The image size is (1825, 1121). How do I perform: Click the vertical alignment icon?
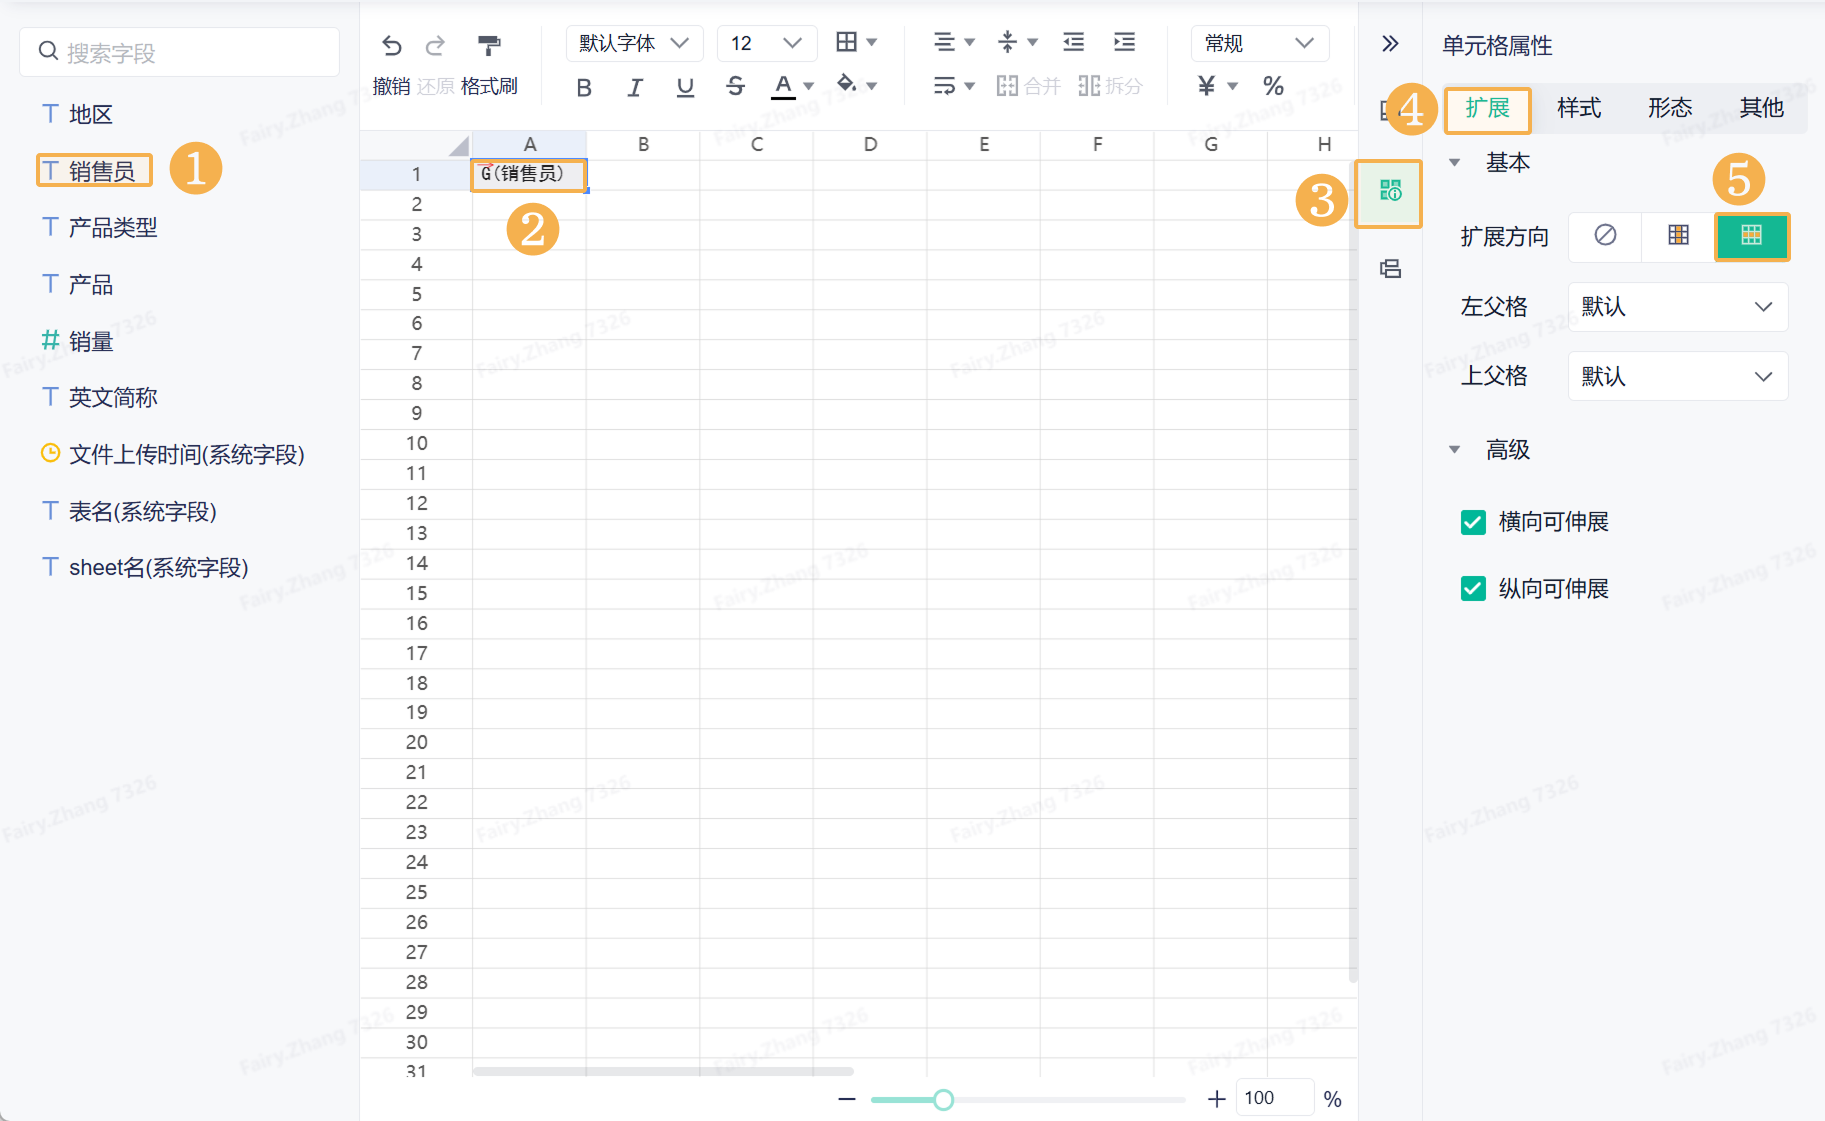click(1007, 42)
